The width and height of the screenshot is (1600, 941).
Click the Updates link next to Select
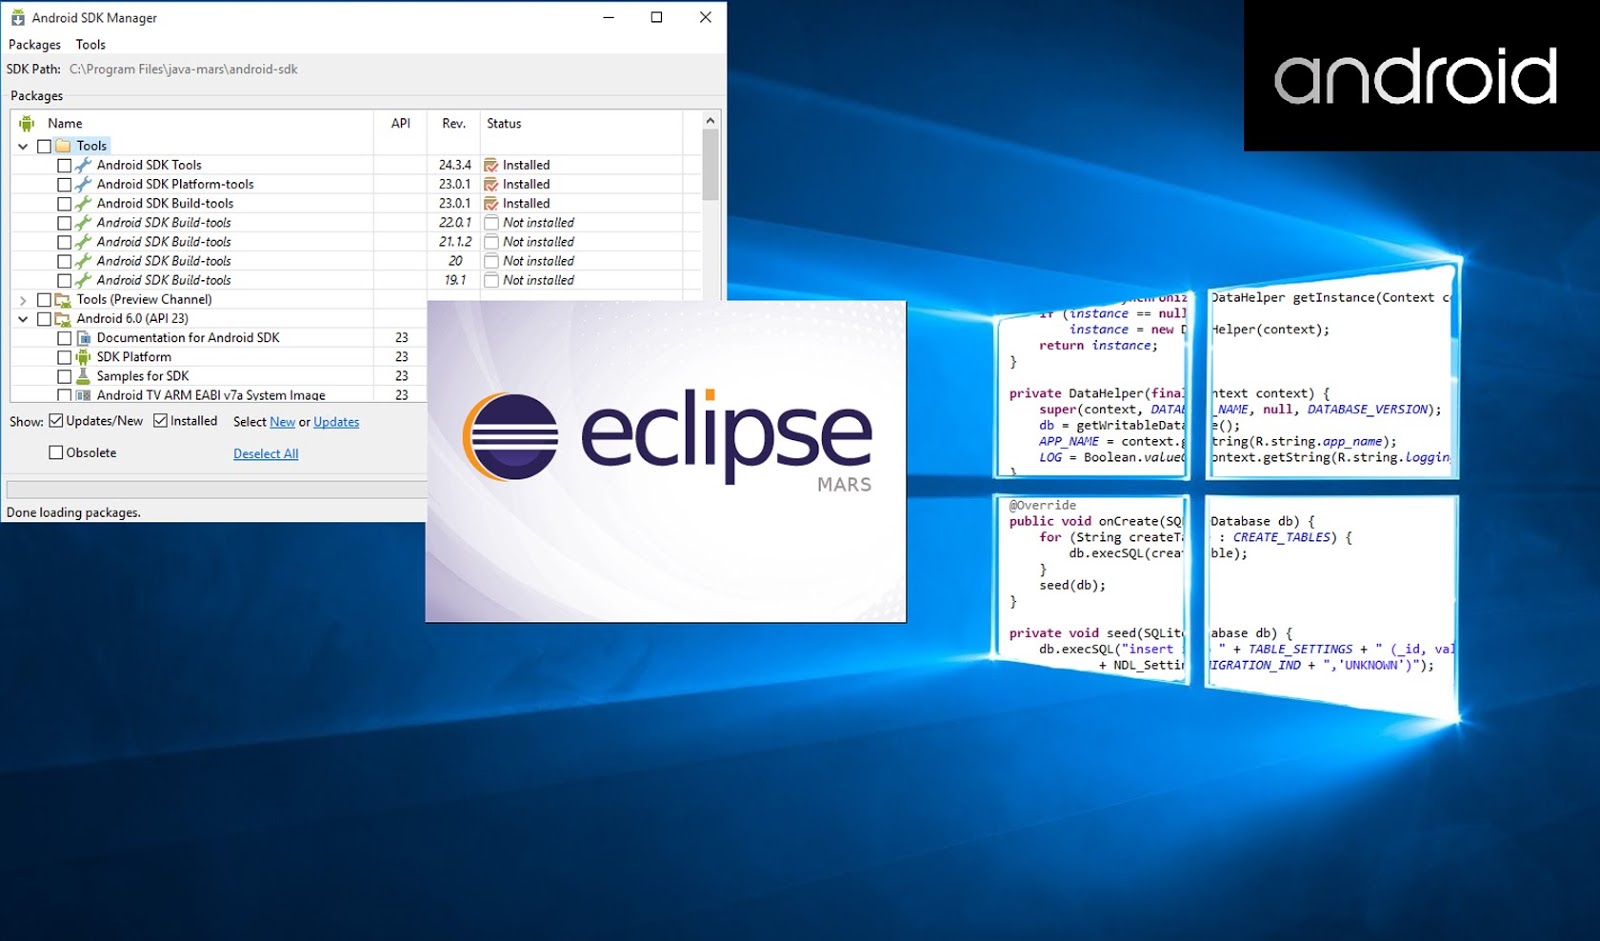pyautogui.click(x=336, y=422)
